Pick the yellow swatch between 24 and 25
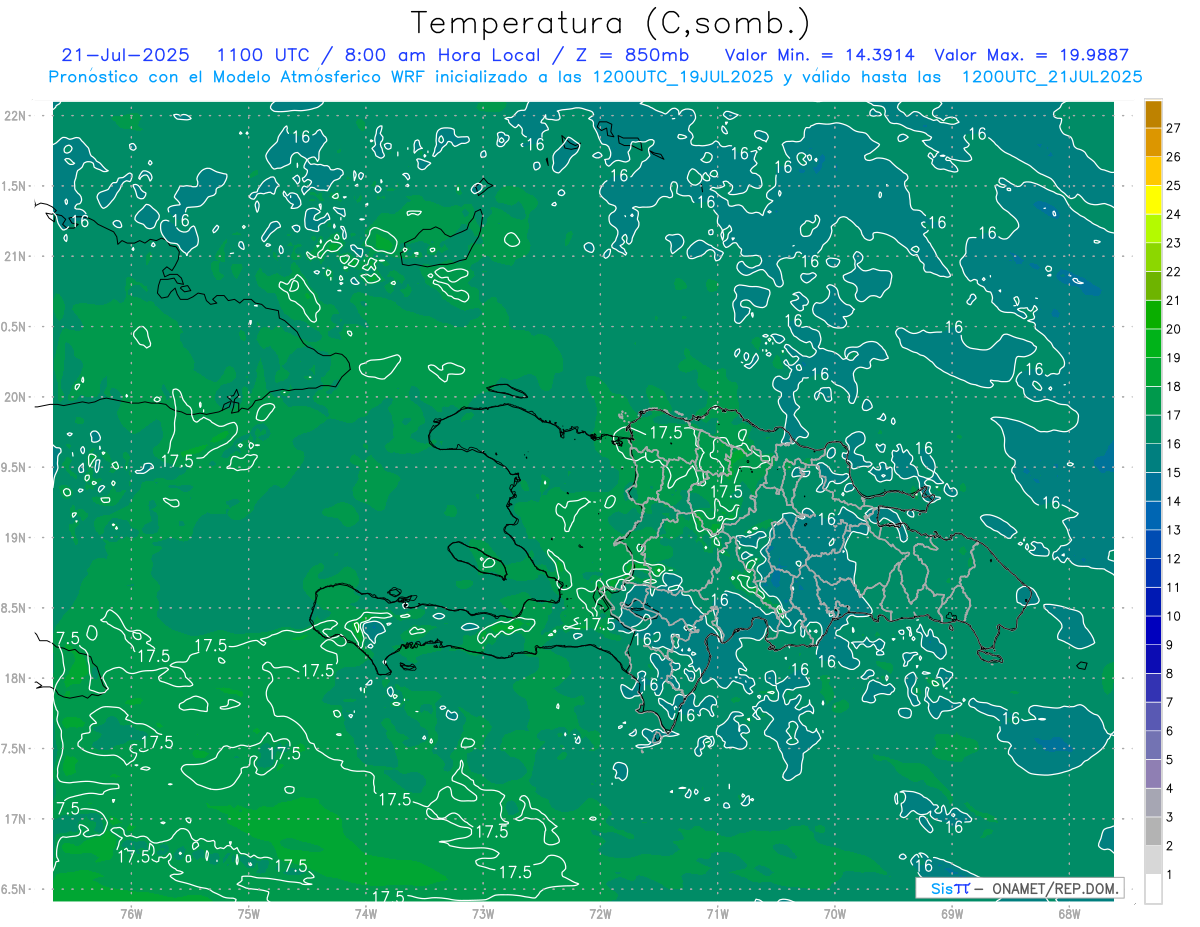 coord(1153,199)
